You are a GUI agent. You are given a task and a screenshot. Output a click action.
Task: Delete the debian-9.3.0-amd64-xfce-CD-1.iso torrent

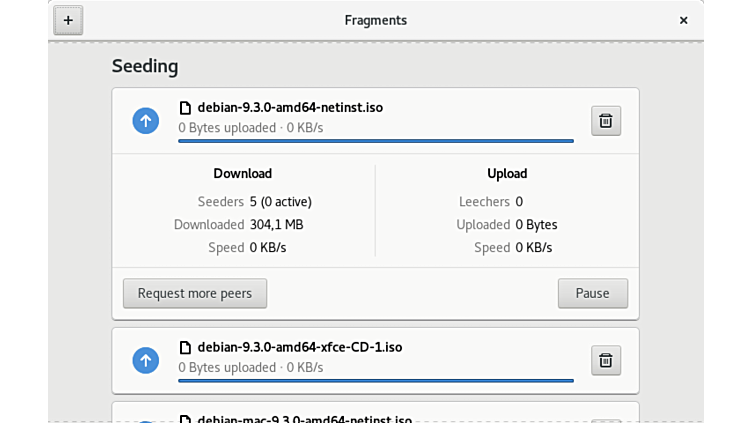click(605, 360)
